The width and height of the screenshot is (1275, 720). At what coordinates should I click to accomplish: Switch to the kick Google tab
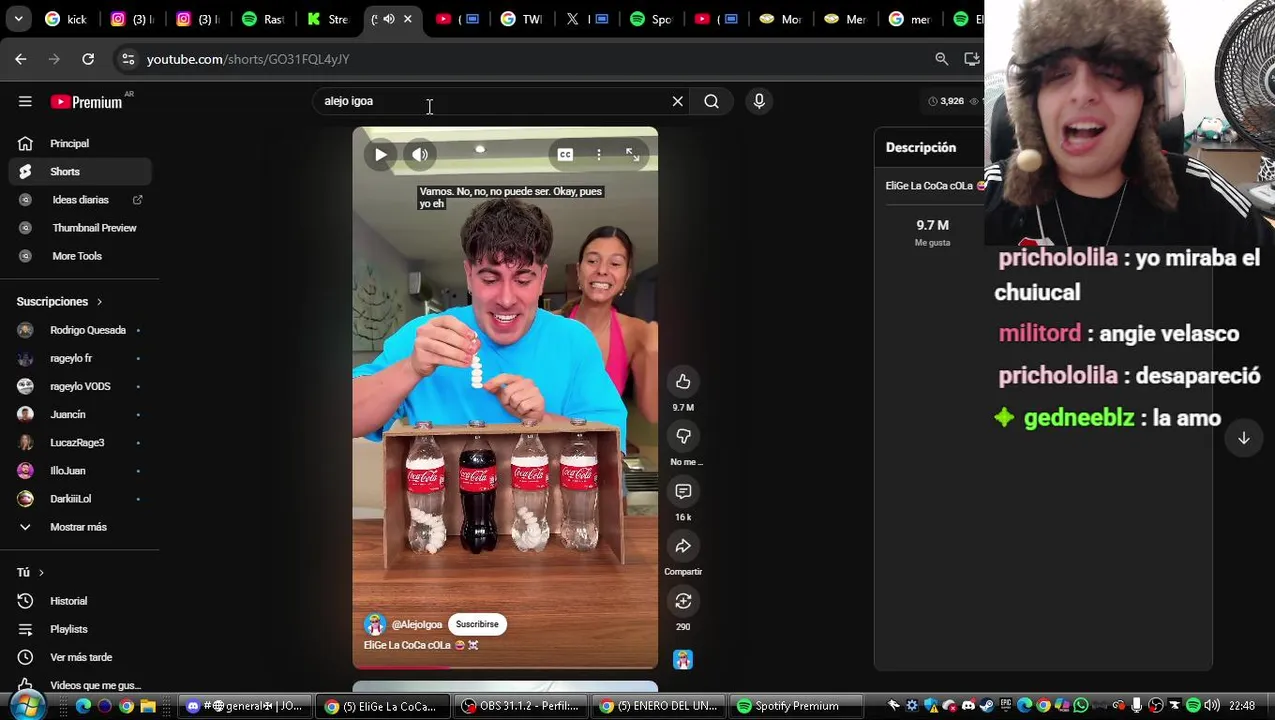(x=68, y=19)
